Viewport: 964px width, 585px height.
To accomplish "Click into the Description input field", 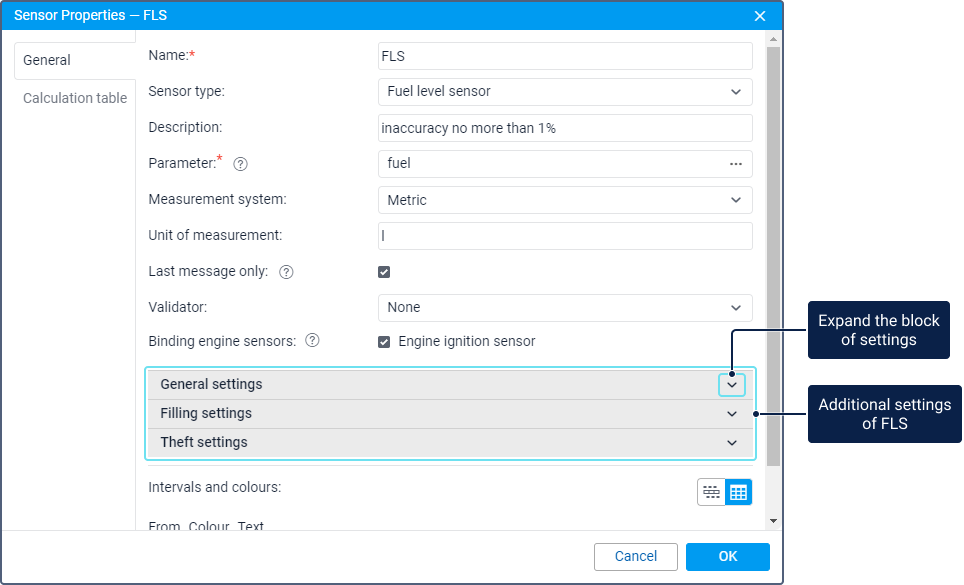I will [x=565, y=128].
